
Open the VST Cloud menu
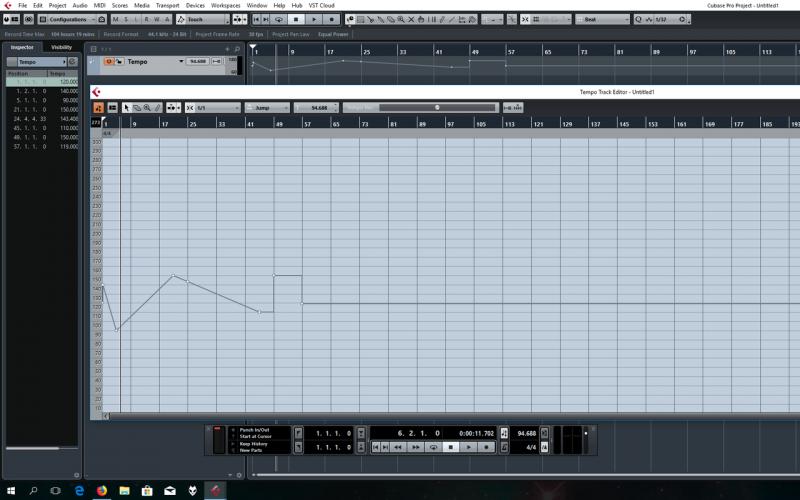[x=321, y=5]
